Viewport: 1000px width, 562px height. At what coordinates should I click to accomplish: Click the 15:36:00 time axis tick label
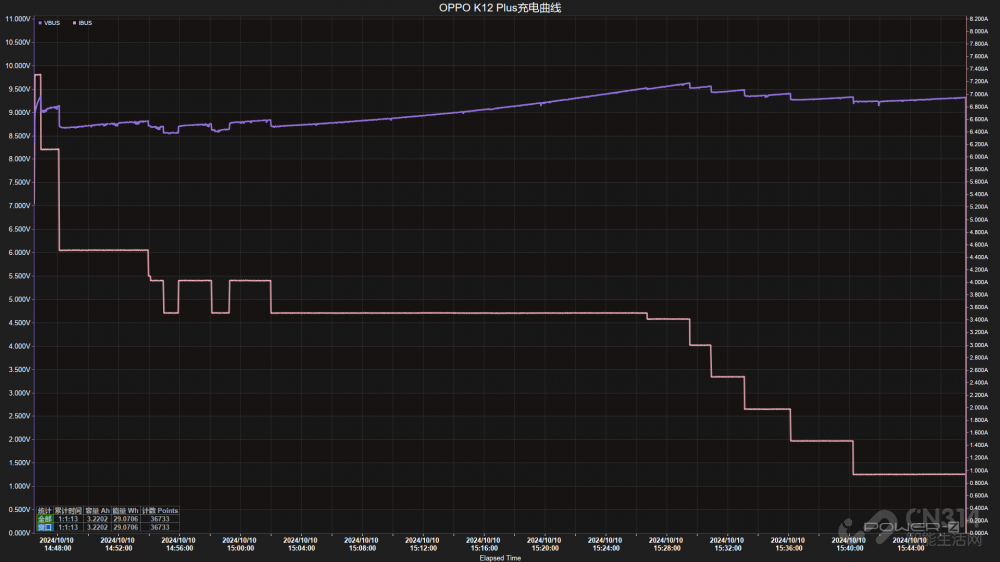coord(788,548)
